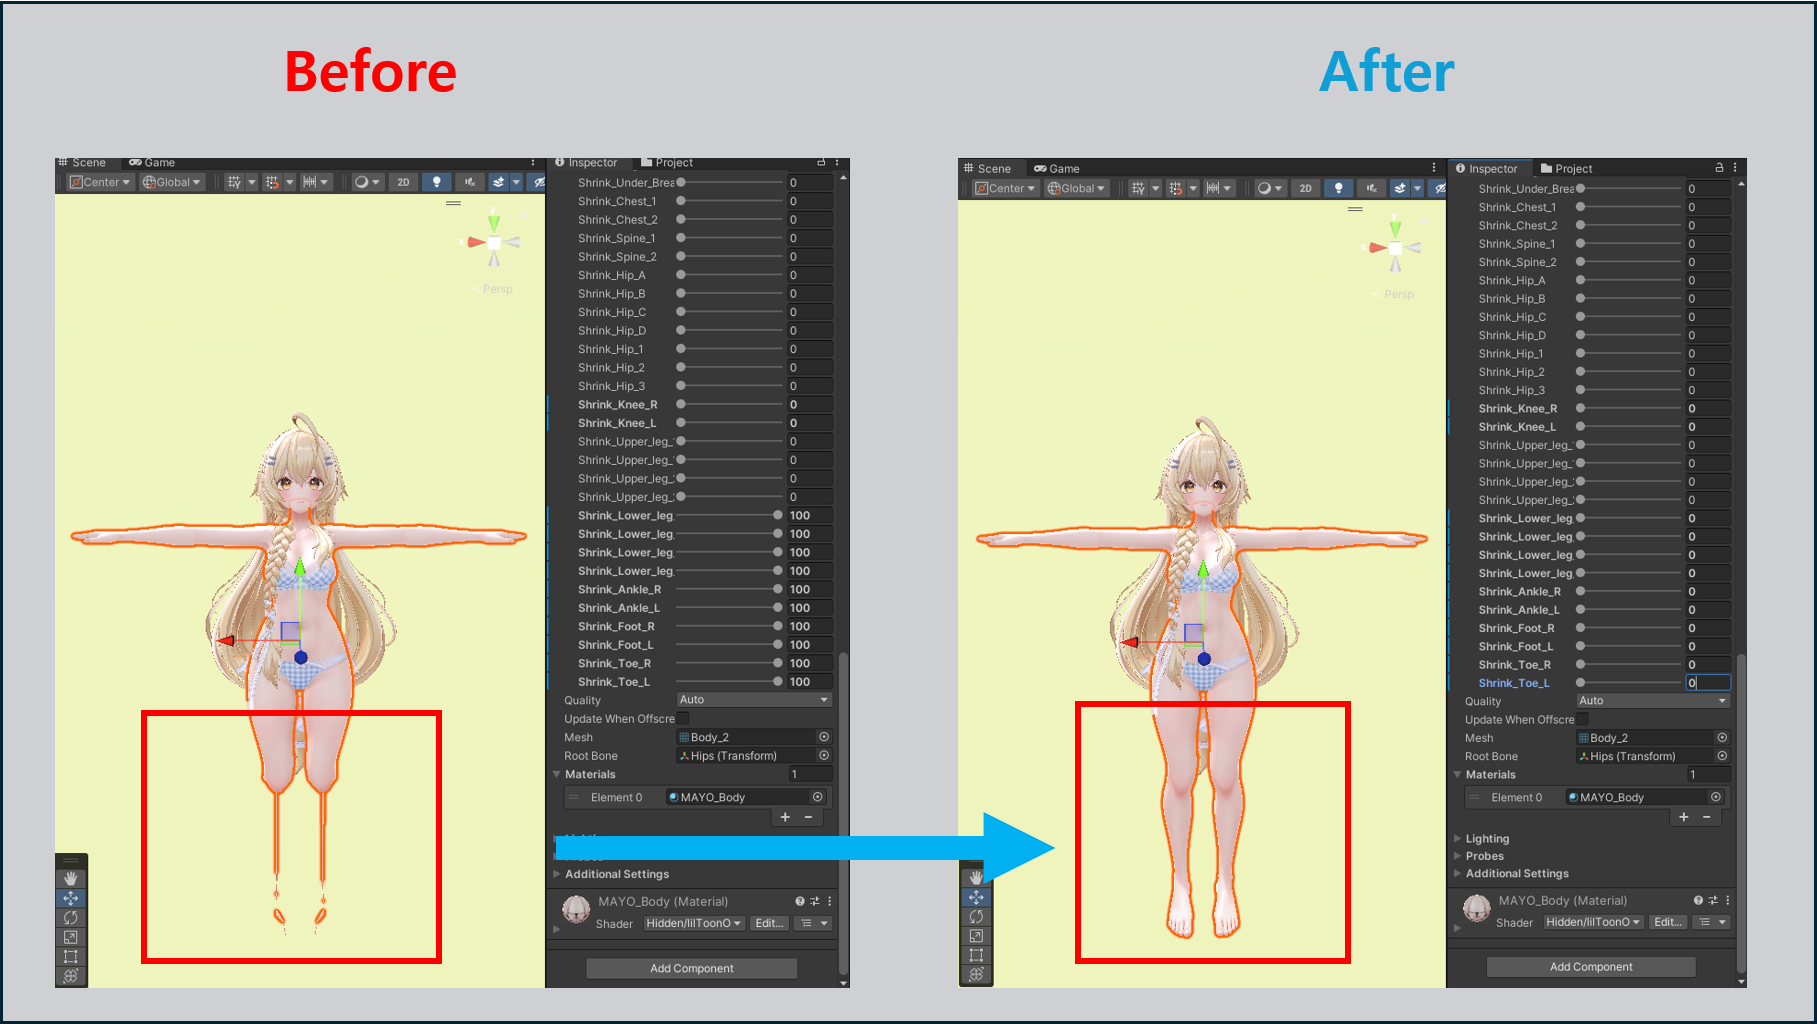This screenshot has height=1024, width=1817.
Task: Switch to Project tab in Before window
Action: [x=667, y=163]
